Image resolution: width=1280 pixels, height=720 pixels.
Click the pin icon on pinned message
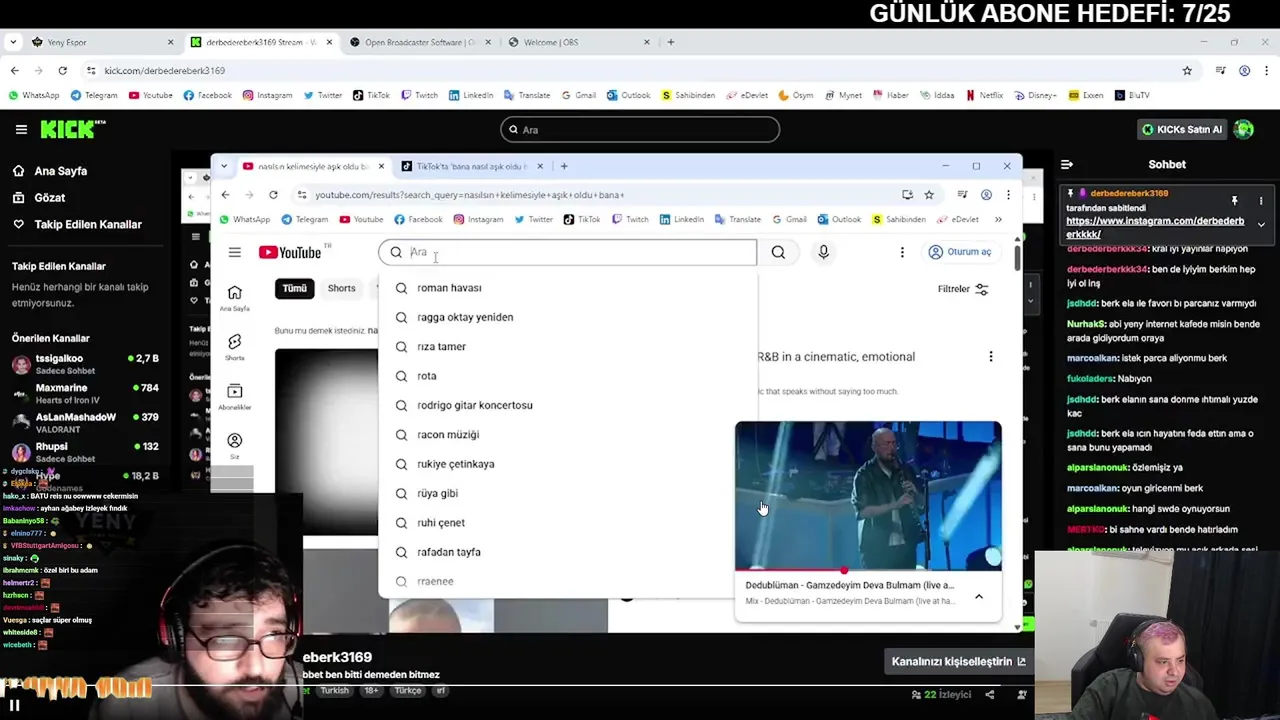[x=1234, y=200]
